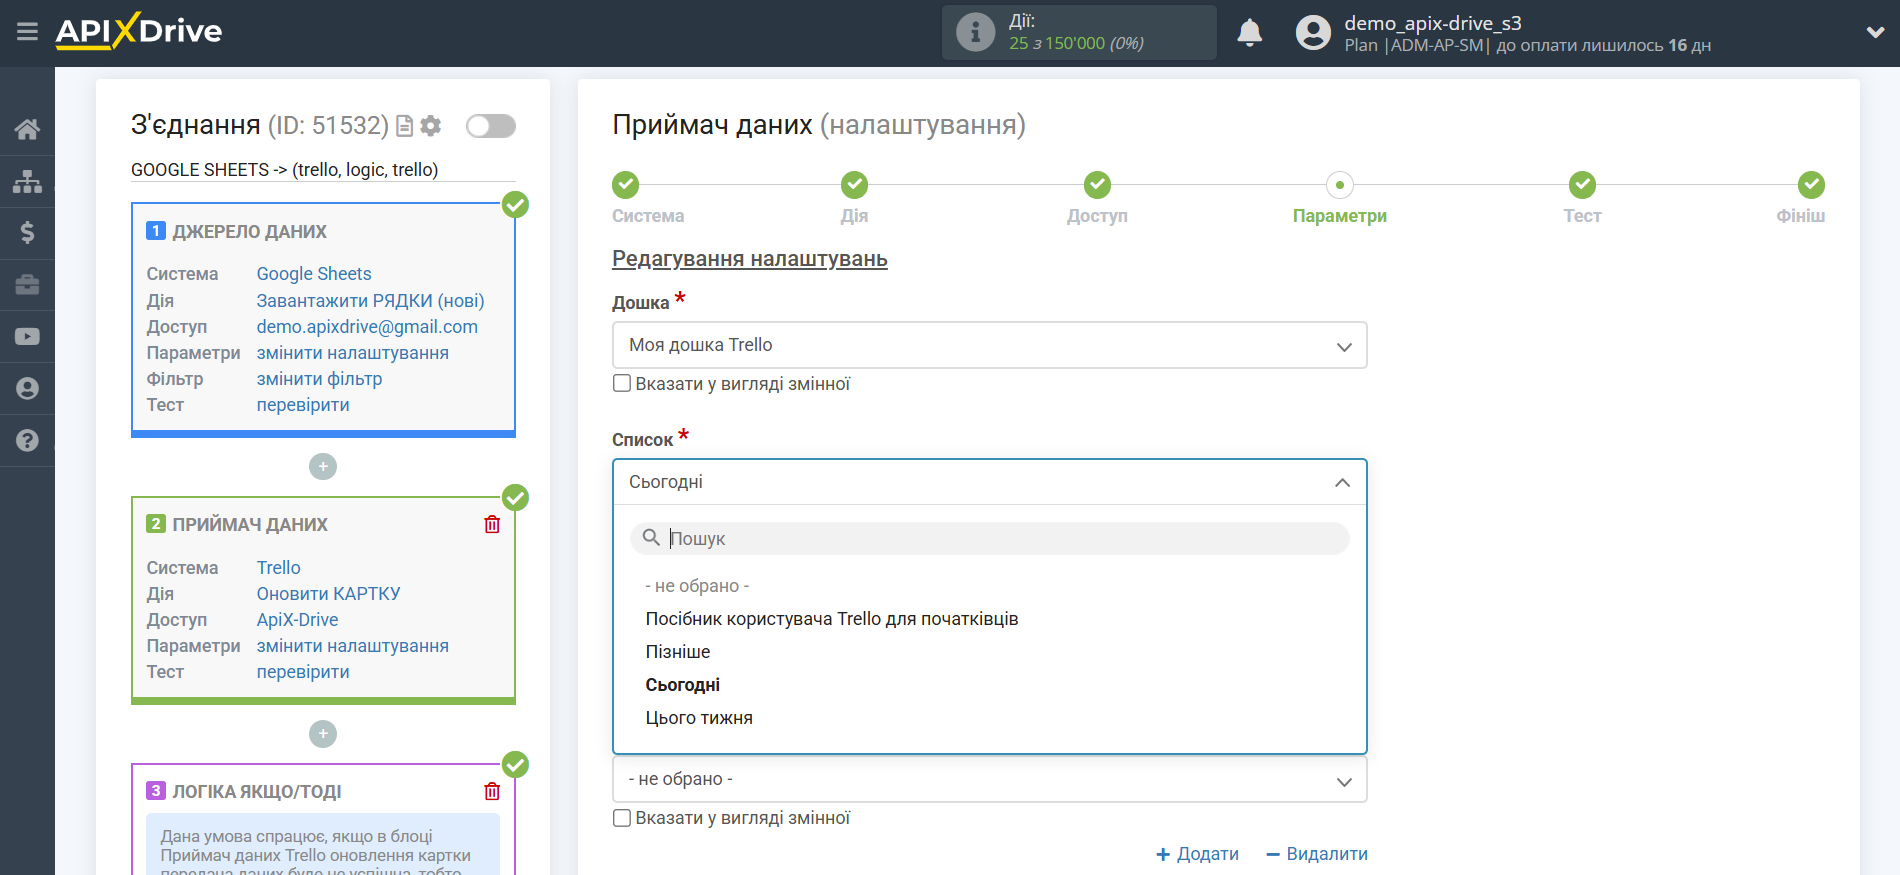1900x875 pixels.
Task: Toggle the connection on/off switch
Action: coord(491,126)
